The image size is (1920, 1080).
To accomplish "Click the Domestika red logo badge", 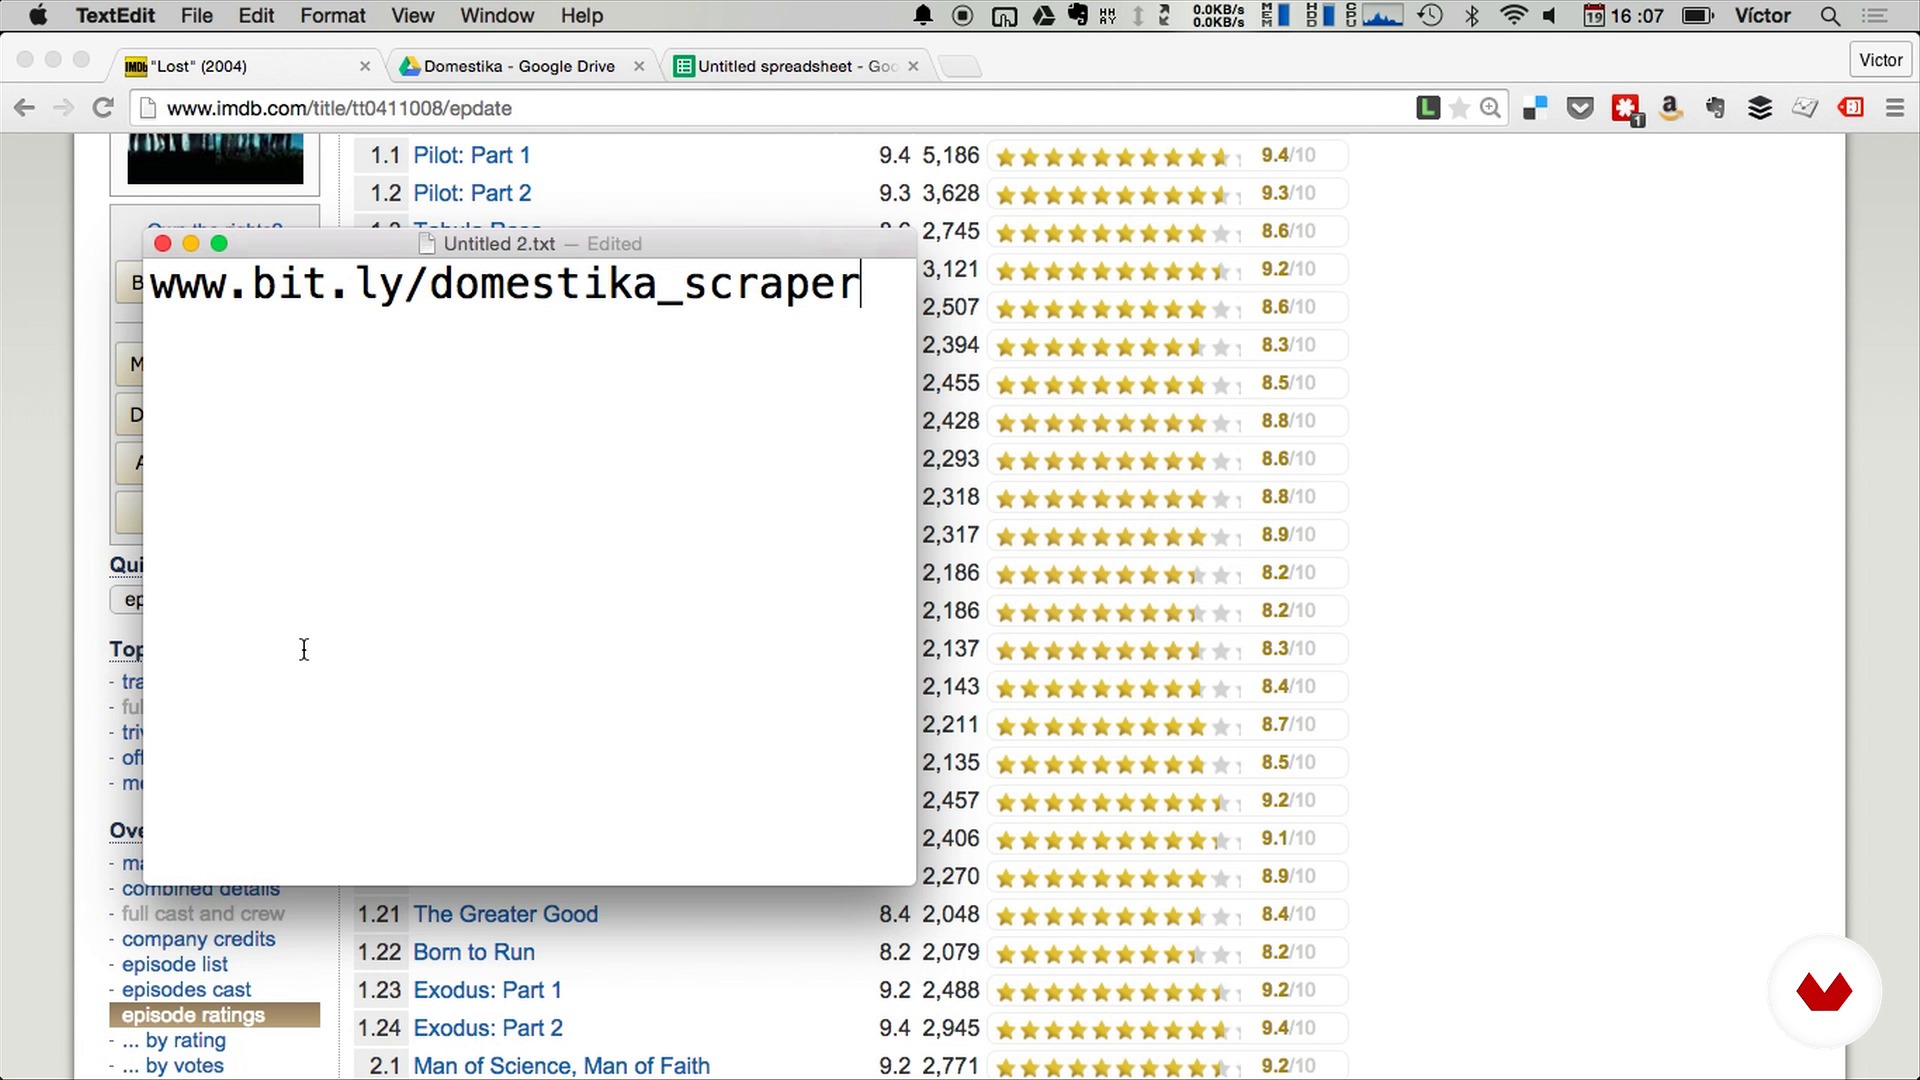I will tap(1824, 991).
